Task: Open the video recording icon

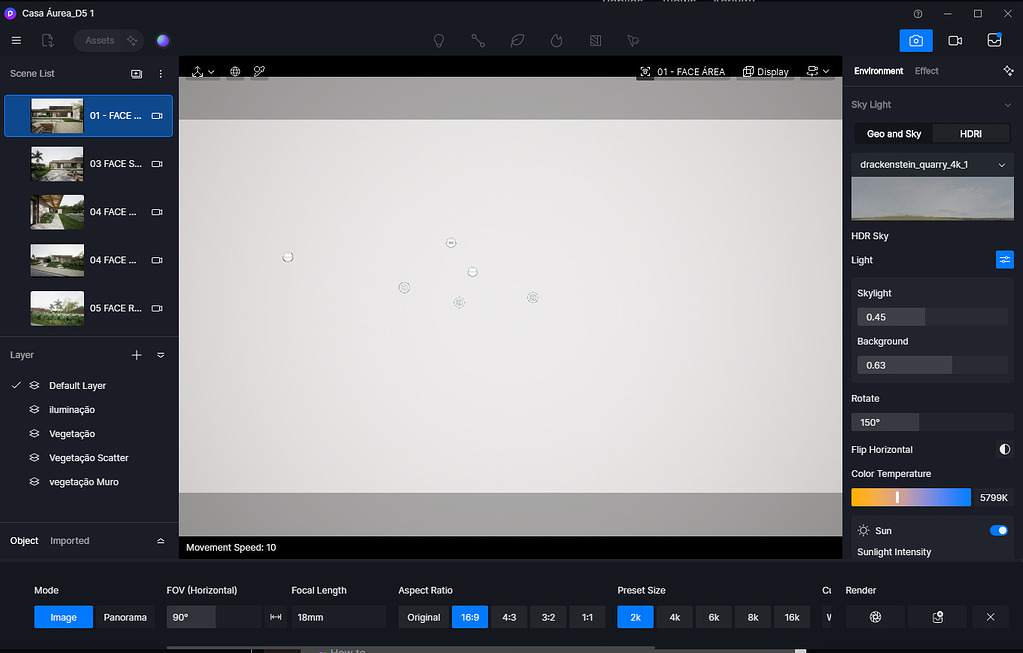Action: [954, 40]
